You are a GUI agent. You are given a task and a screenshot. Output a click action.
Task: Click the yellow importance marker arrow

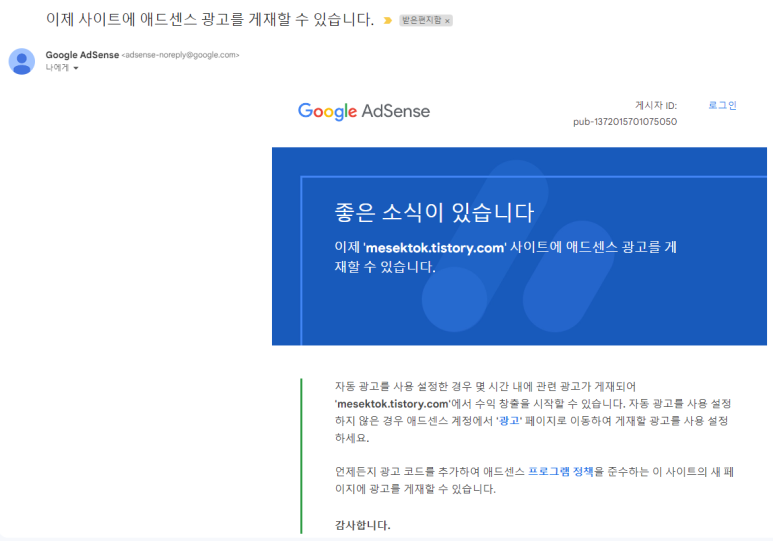pos(388,21)
